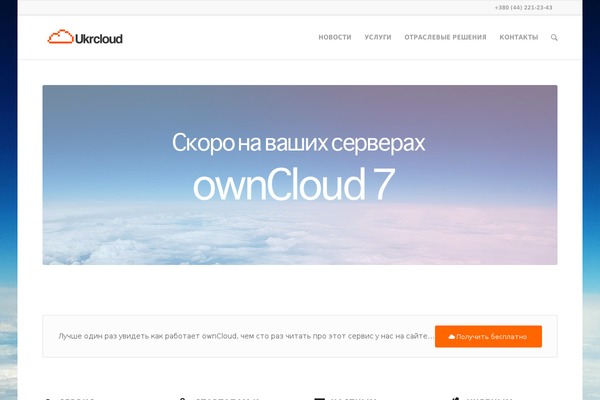Open the Отраслевые решения menu item
This screenshot has width=600, height=400.
point(445,37)
